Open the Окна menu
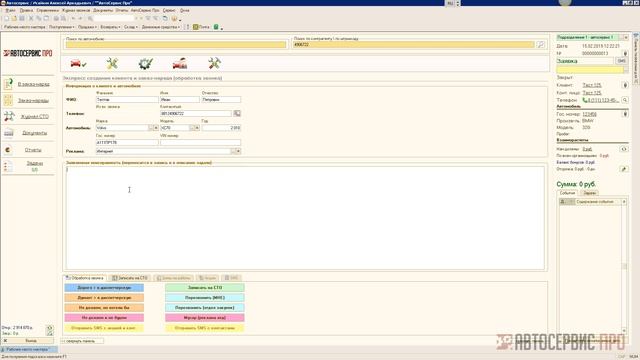 point(184,10)
